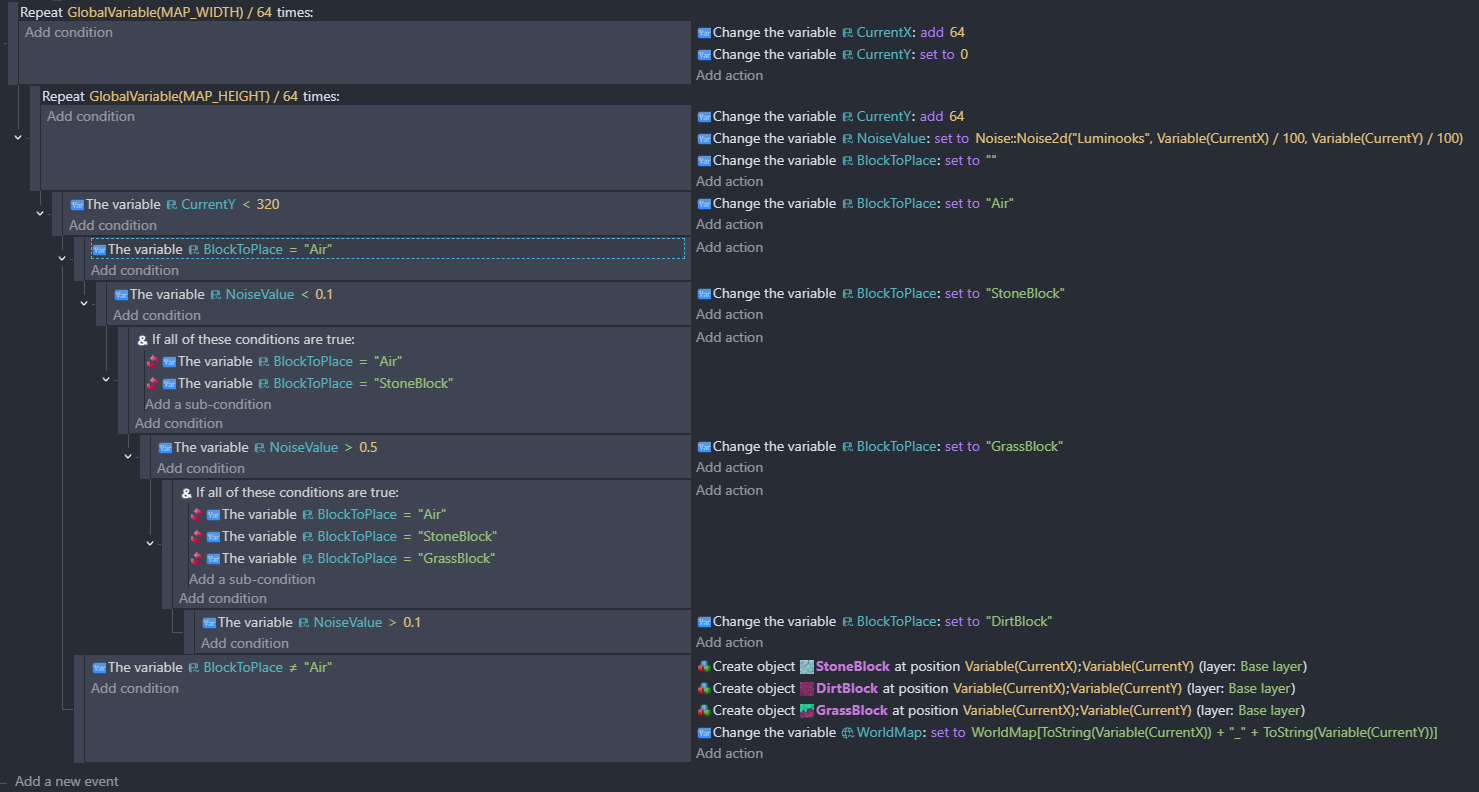Click "Add condition" under the Repeat MAP_WIDTH event
Screen dimensions: 1479x792
[x=69, y=33]
